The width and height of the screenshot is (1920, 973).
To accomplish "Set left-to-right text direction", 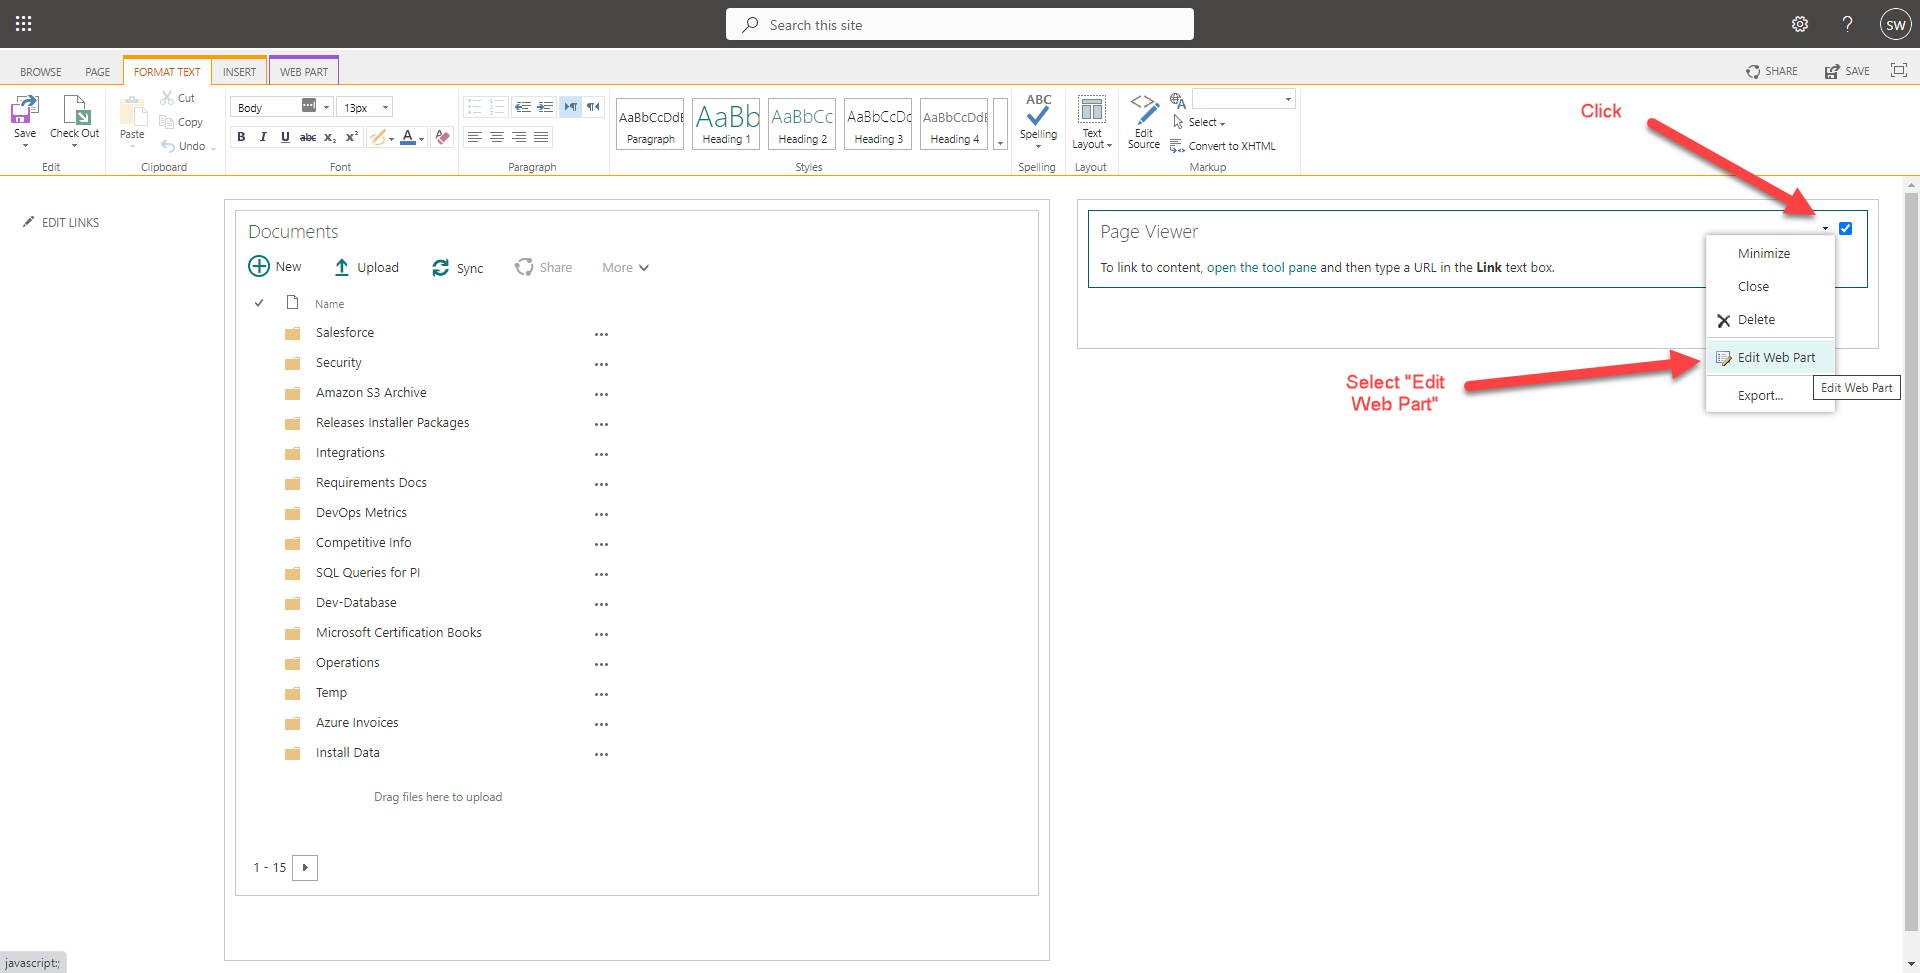I will 570,107.
